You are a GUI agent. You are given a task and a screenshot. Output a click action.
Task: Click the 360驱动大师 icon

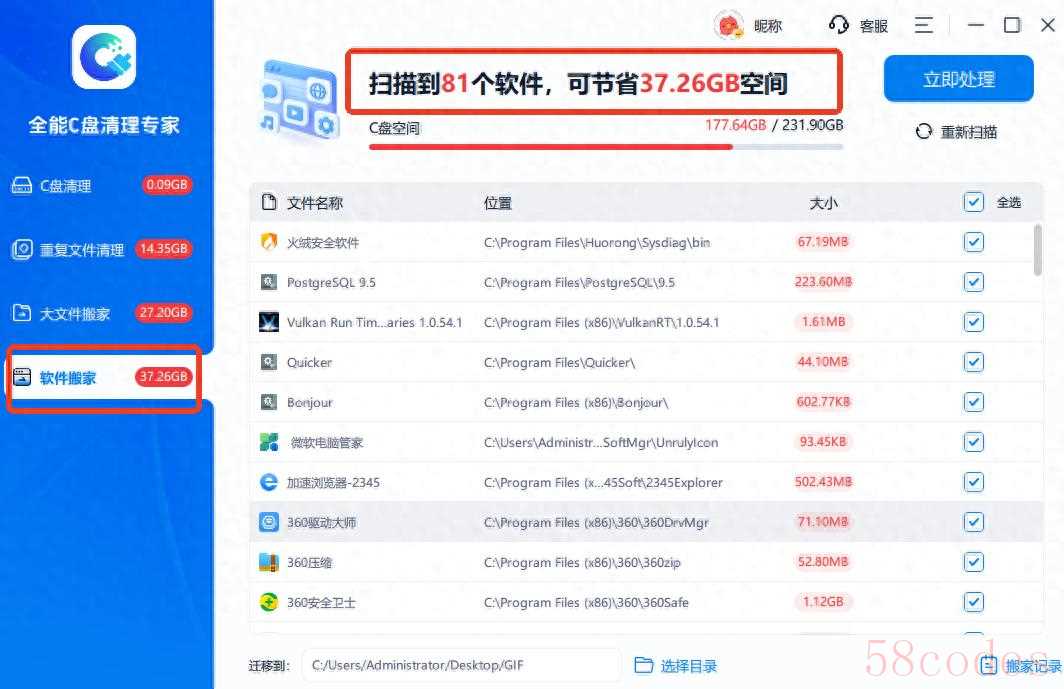pyautogui.click(x=269, y=522)
